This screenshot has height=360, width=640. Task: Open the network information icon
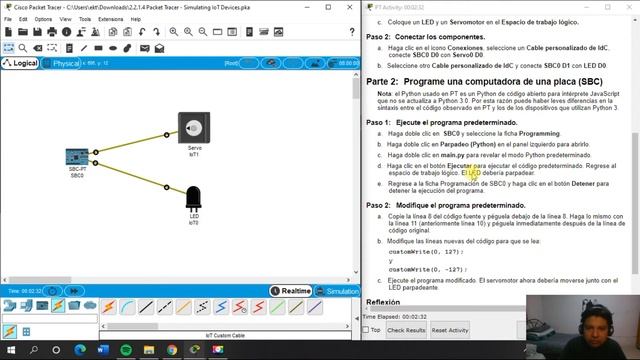tap(67, 32)
